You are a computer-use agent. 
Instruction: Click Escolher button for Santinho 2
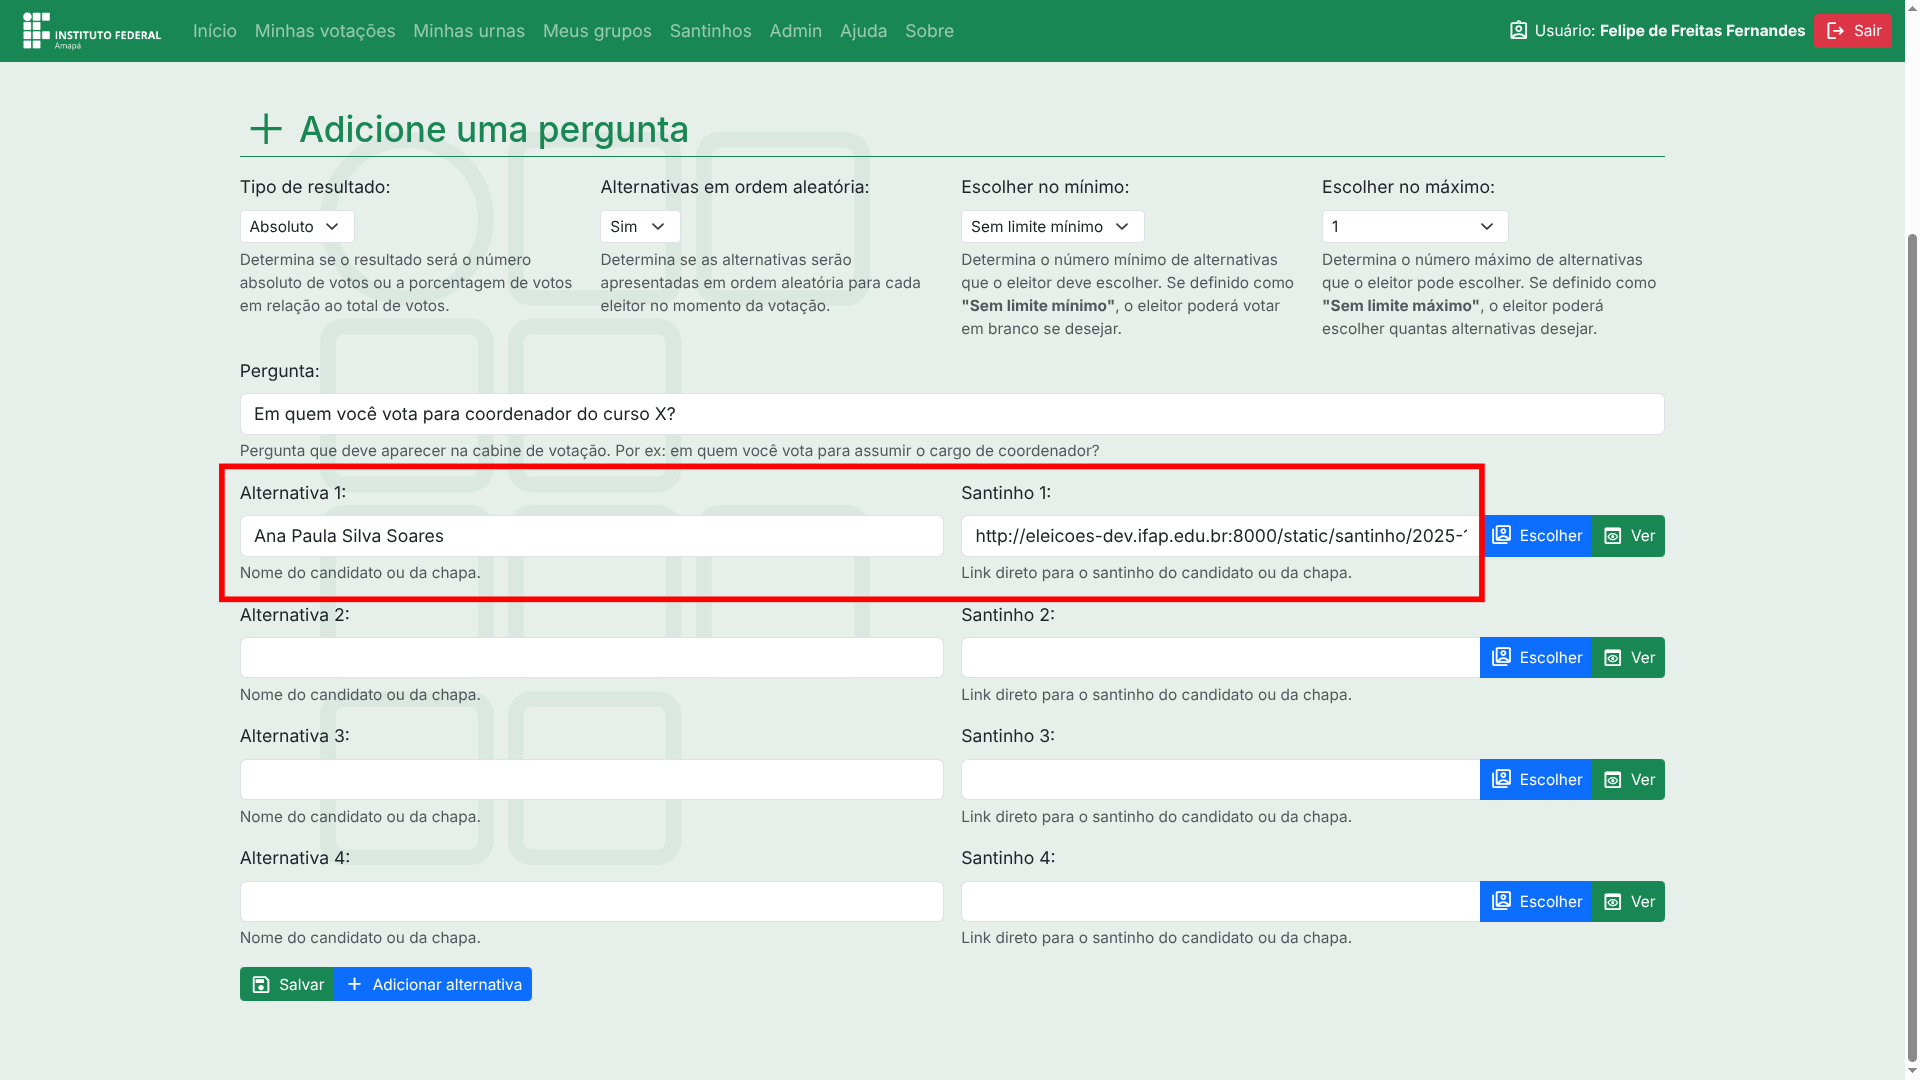[1536, 658]
